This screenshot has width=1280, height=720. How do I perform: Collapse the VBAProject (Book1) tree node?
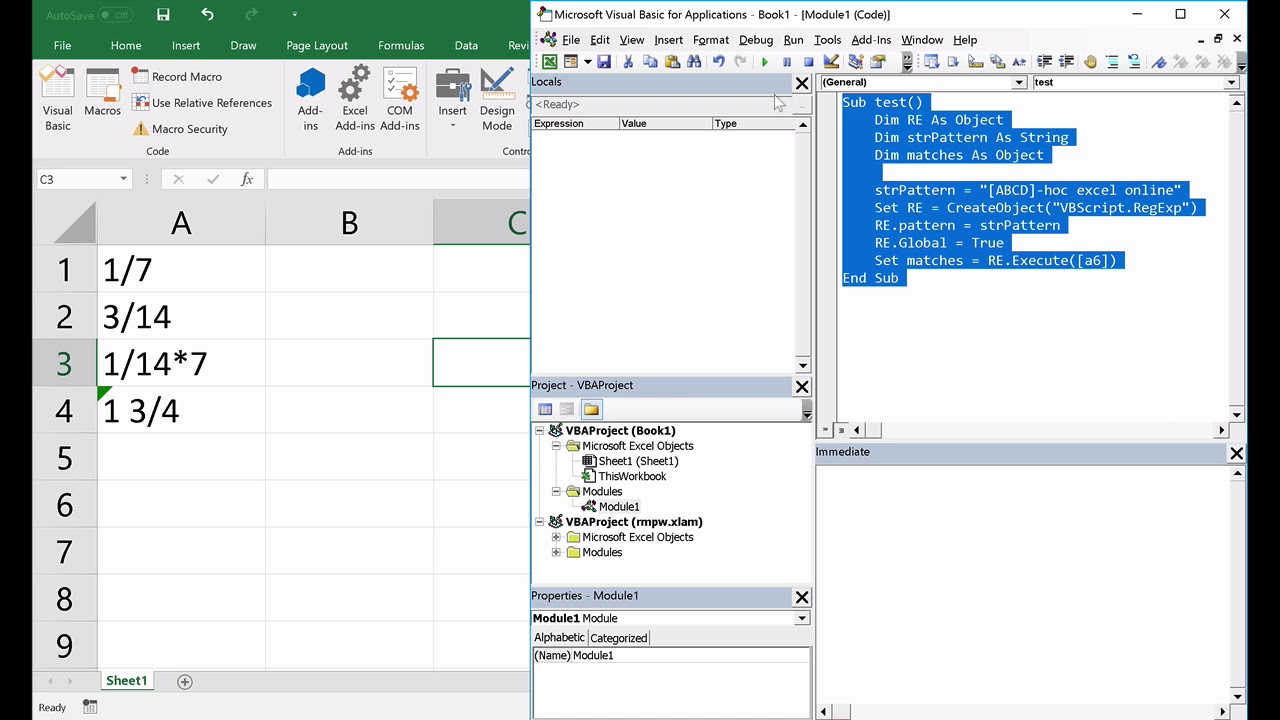click(x=540, y=431)
